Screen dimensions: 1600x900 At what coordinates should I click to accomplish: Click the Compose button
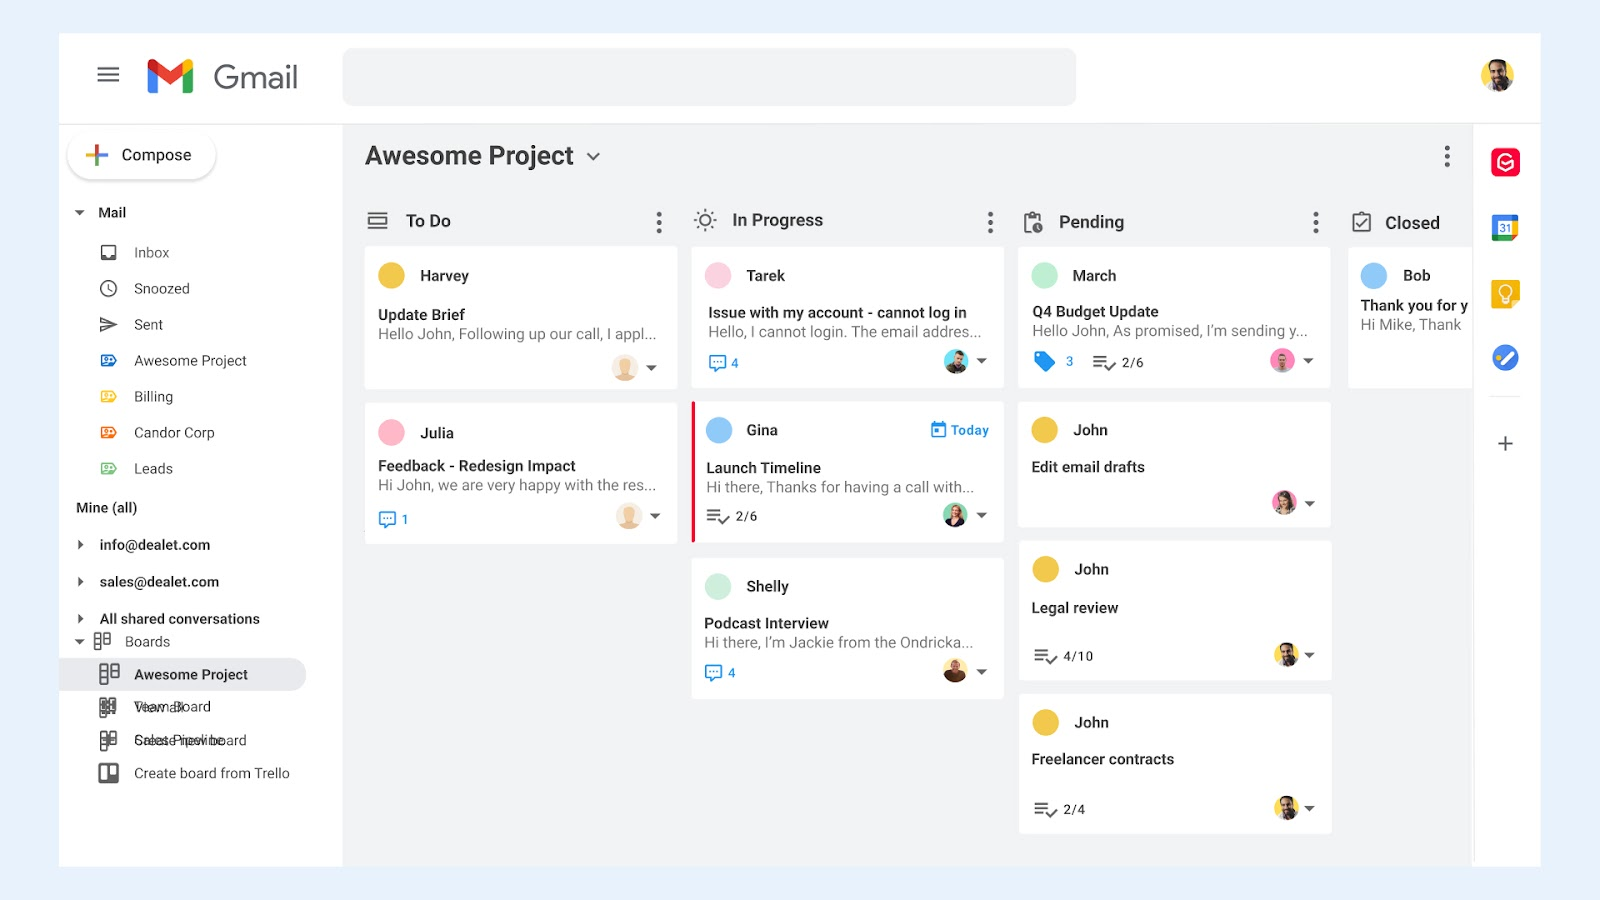[141, 155]
